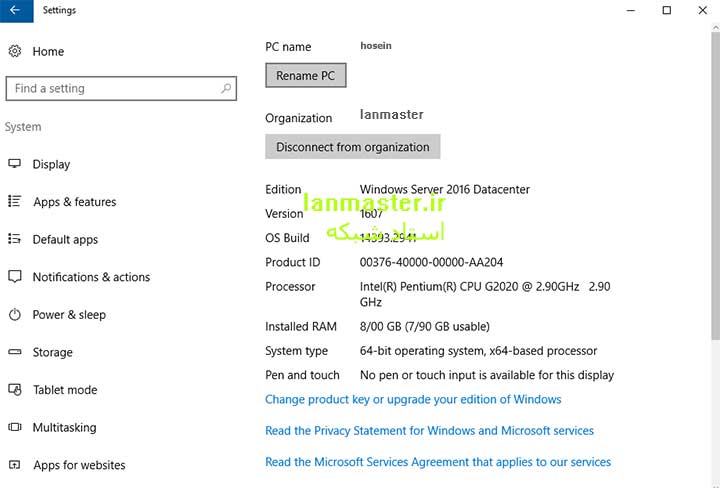The height and width of the screenshot is (488, 720).
Task: Click the search magnifier icon
Action: (225, 88)
